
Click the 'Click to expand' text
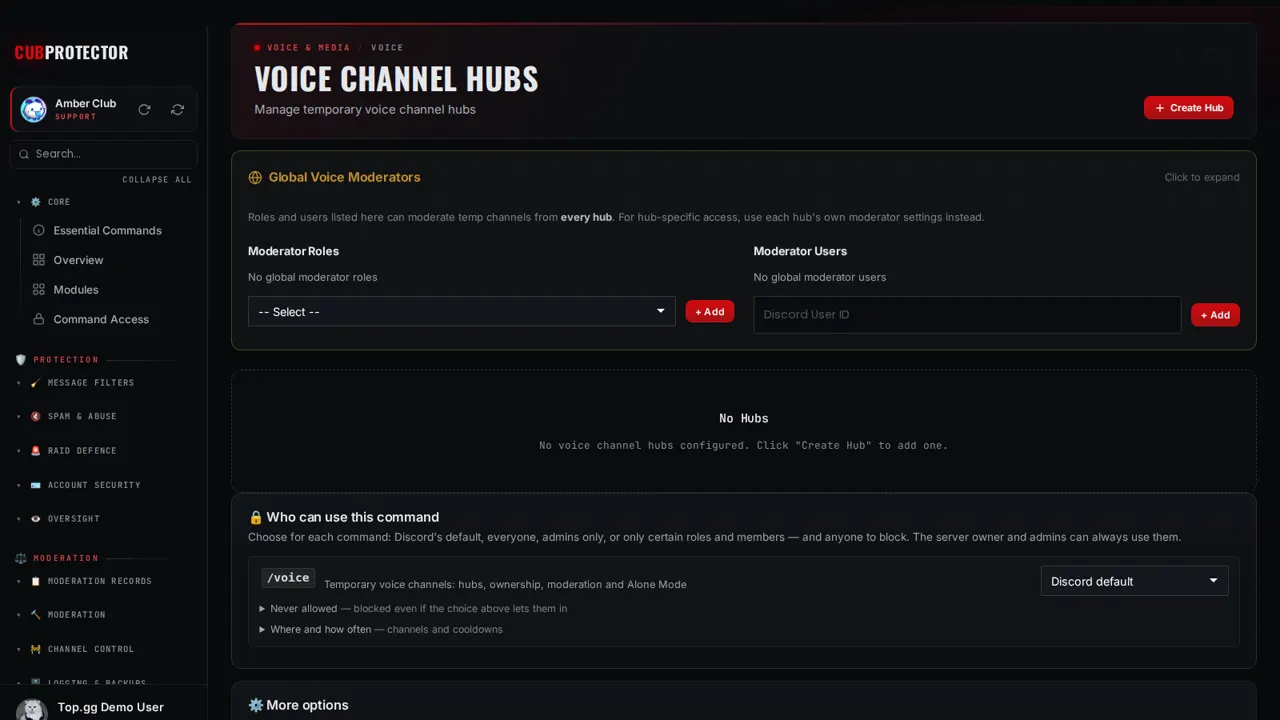point(1202,177)
